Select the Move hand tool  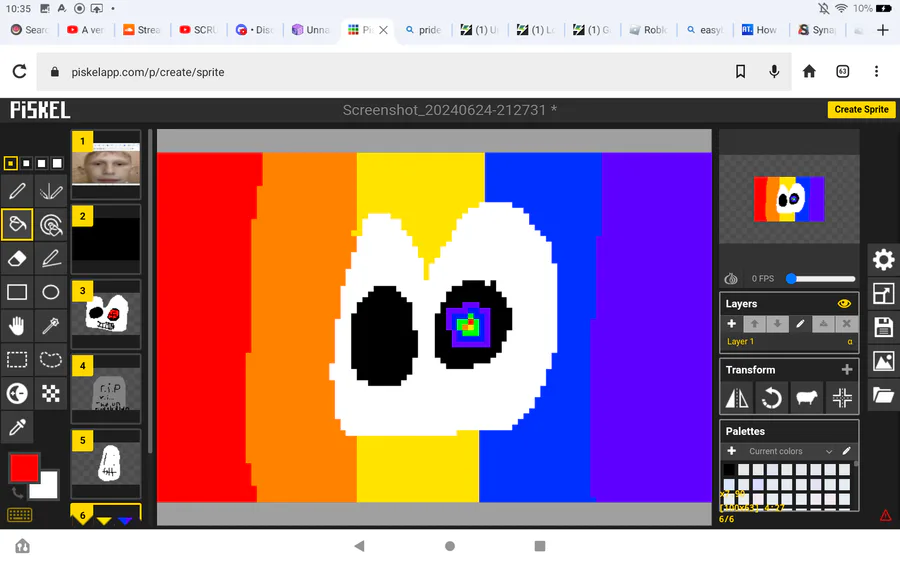[x=17, y=326]
